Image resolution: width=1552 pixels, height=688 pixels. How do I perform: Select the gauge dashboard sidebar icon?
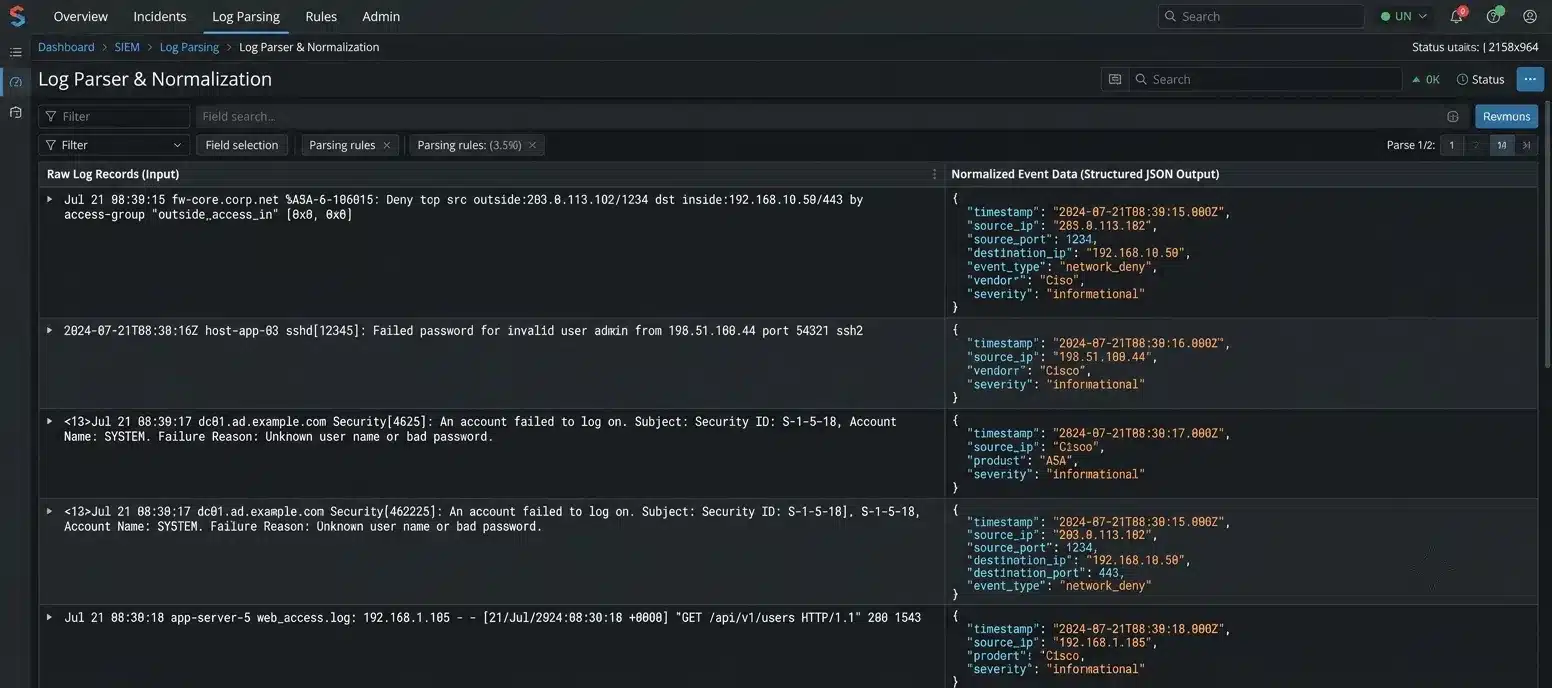(16, 82)
